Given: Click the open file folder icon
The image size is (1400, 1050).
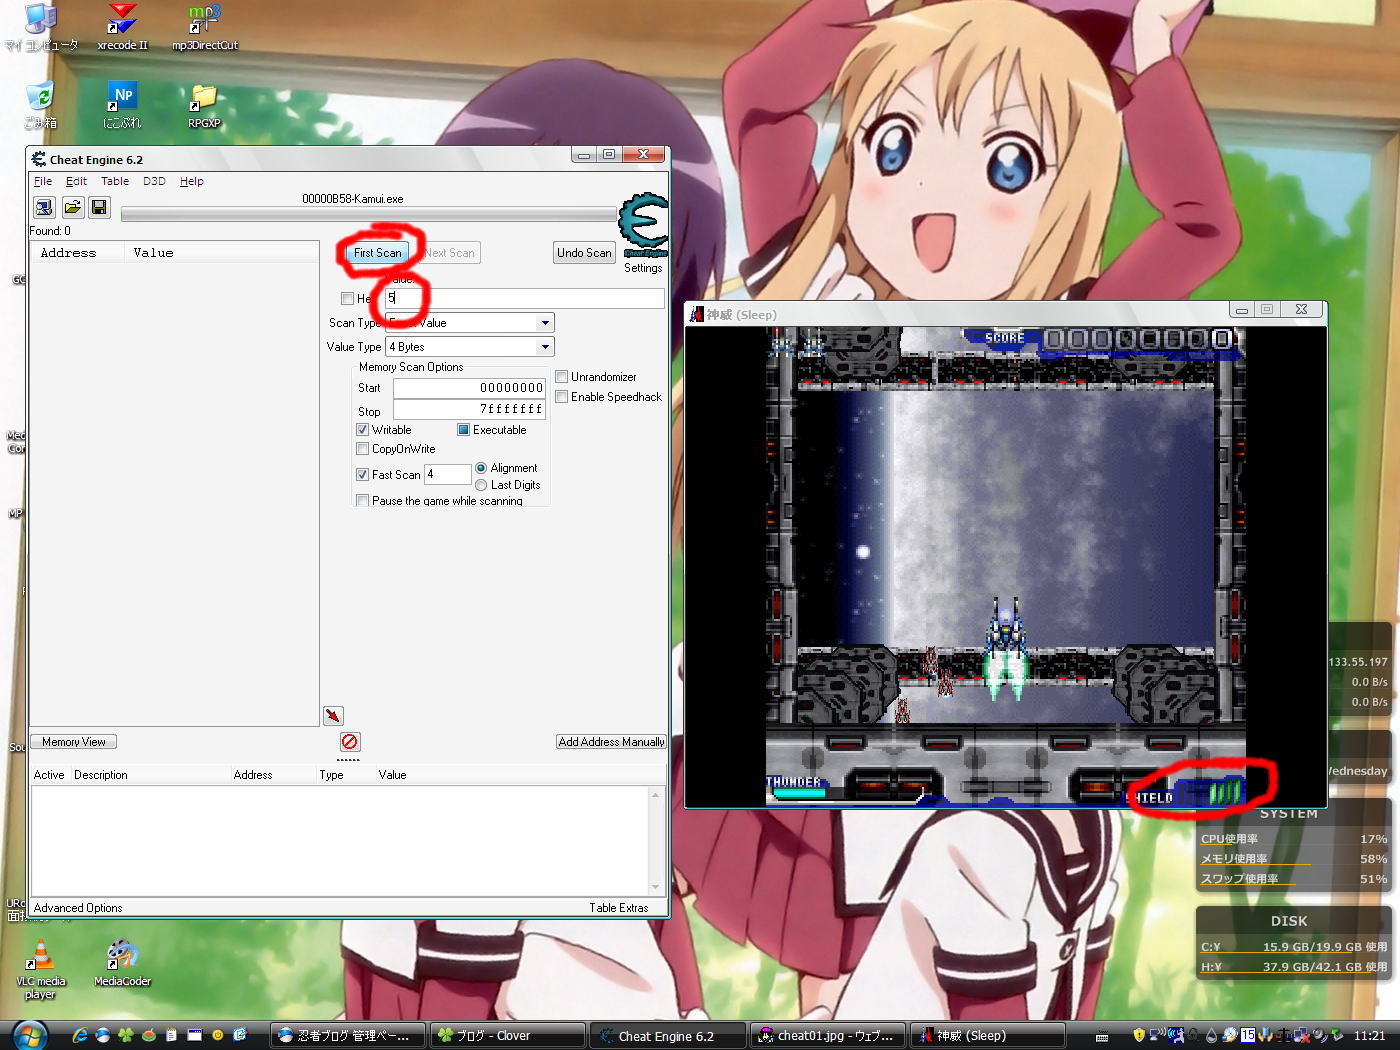Looking at the screenshot, I should [72, 207].
